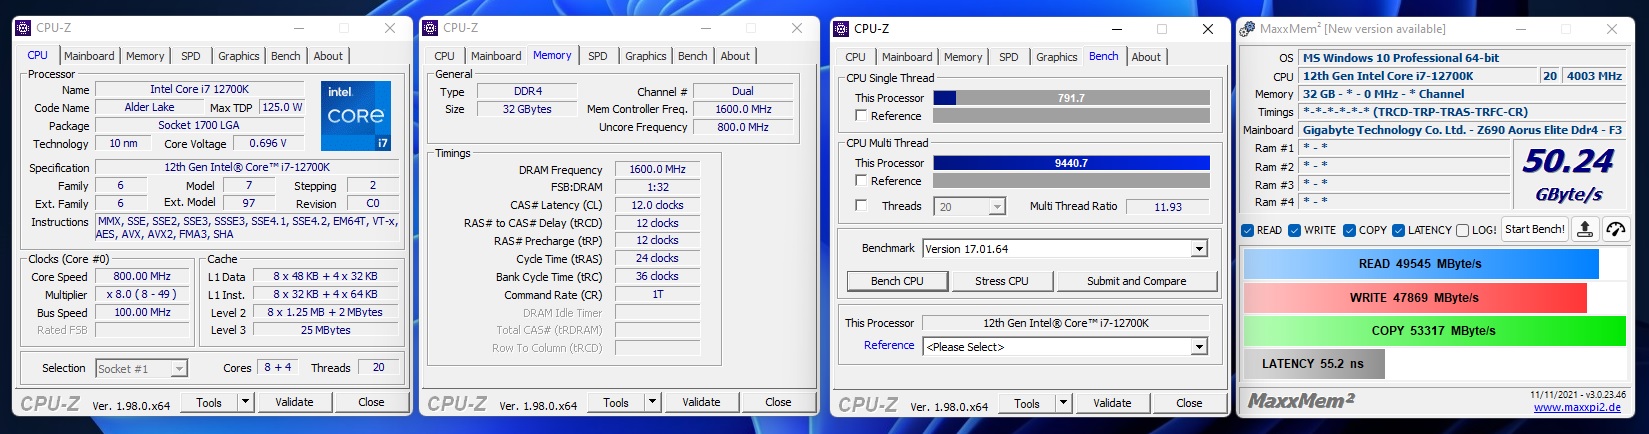Open the www.maxxpi2.de link

[1577, 407]
